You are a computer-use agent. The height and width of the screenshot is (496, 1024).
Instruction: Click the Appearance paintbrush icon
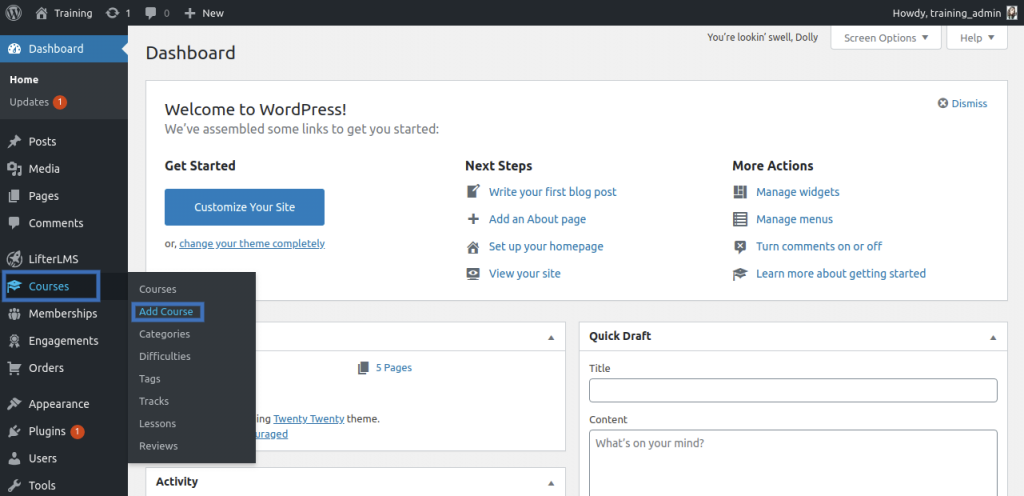14,404
